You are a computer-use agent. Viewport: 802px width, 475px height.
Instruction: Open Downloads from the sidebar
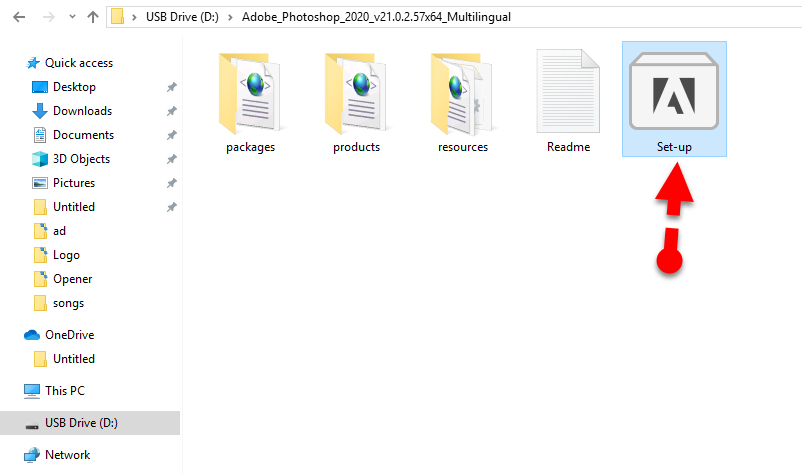82,111
